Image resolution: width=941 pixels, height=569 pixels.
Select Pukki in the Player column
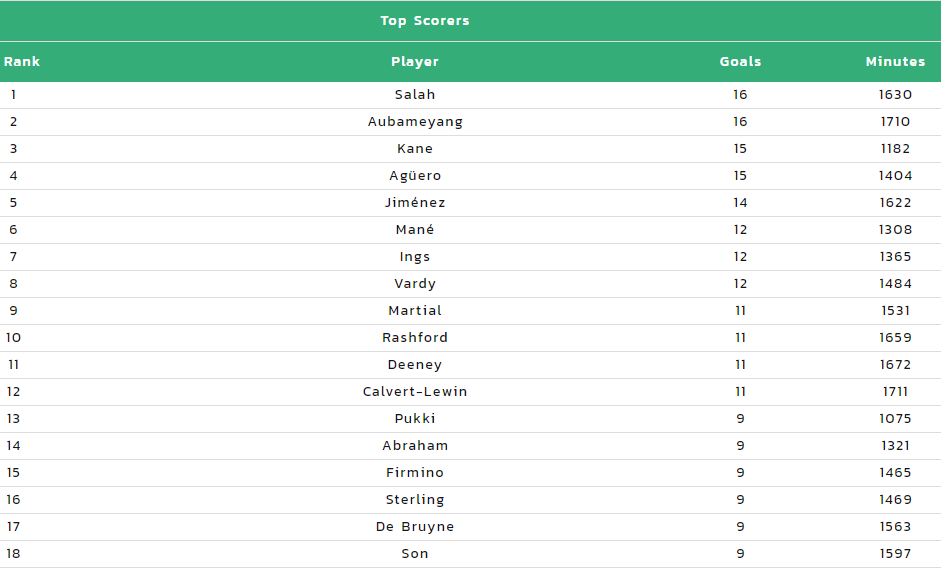click(x=415, y=418)
